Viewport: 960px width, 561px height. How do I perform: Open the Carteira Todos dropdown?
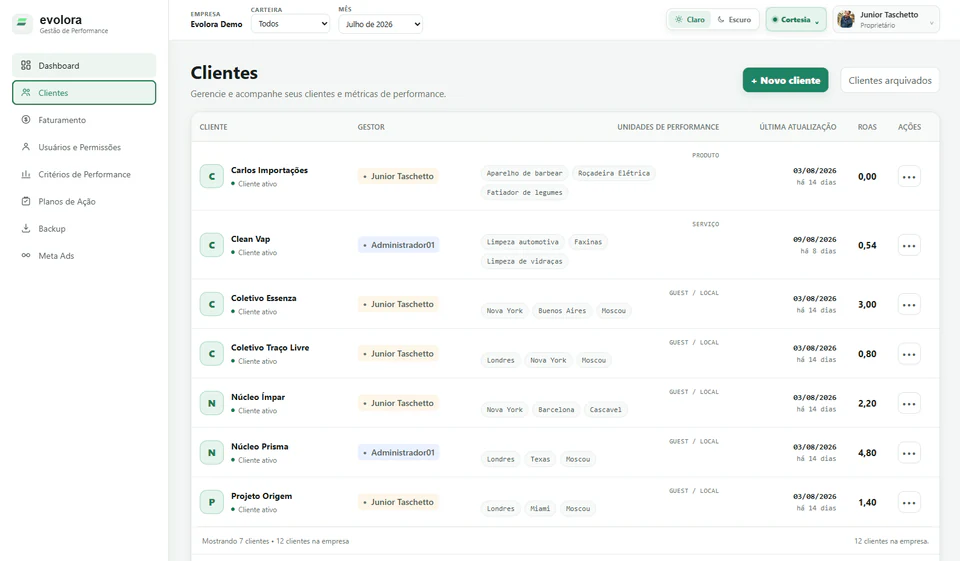[290, 24]
